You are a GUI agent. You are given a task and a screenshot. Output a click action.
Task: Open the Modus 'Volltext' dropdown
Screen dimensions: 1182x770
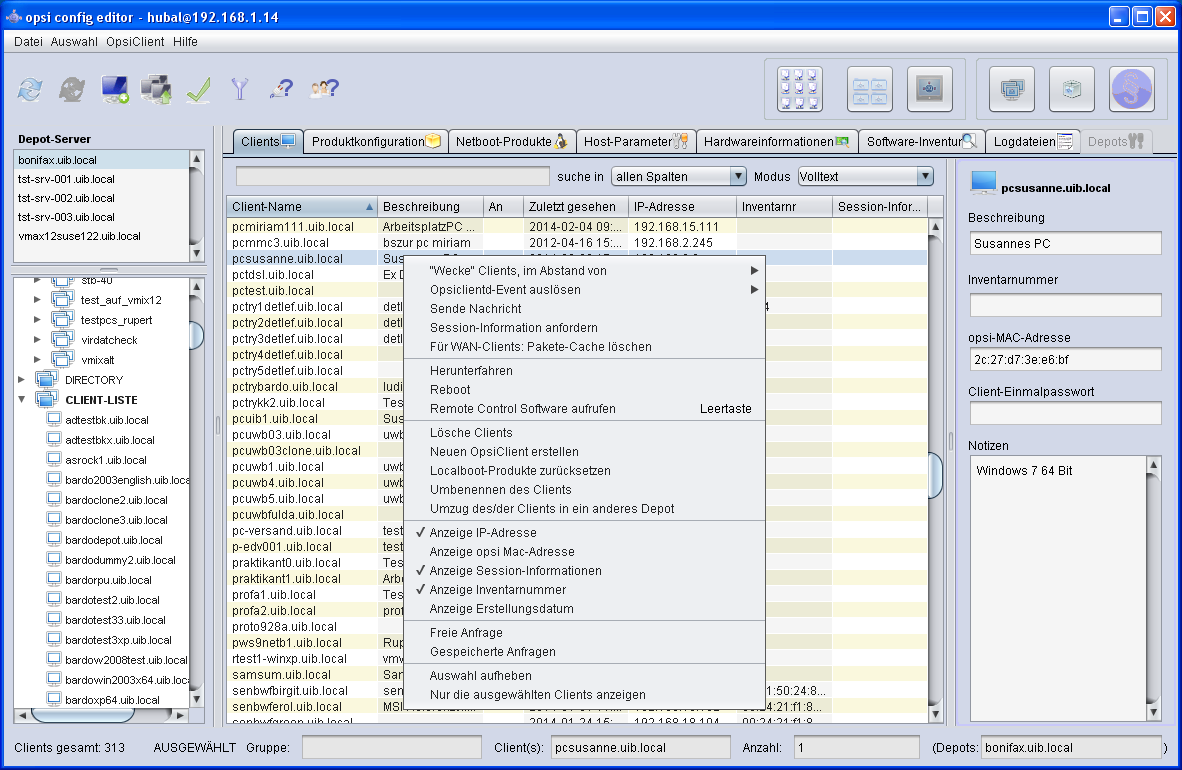click(x=865, y=177)
